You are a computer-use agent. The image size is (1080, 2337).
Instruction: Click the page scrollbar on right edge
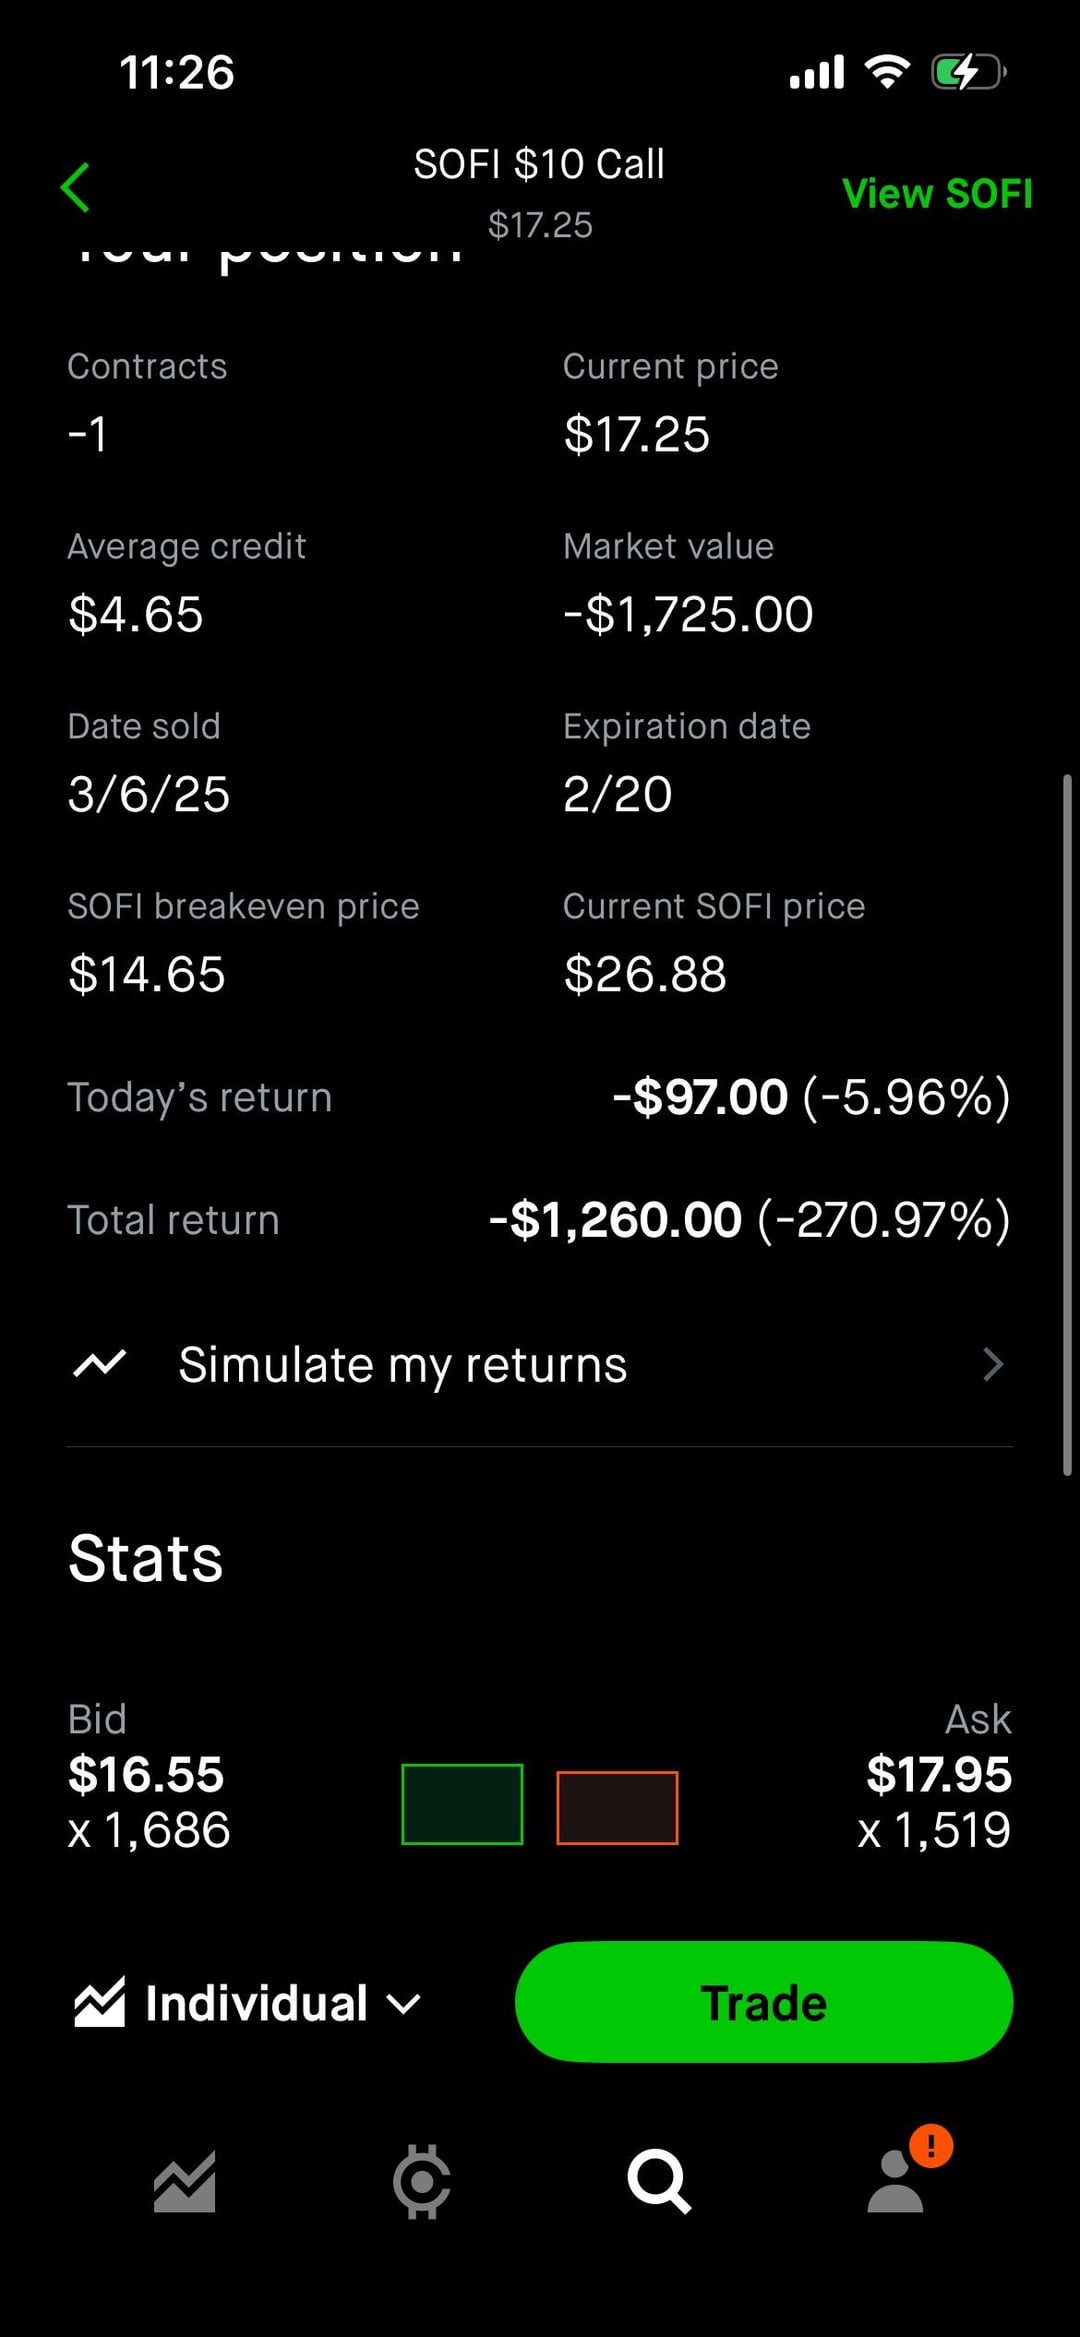coord(1067,1124)
